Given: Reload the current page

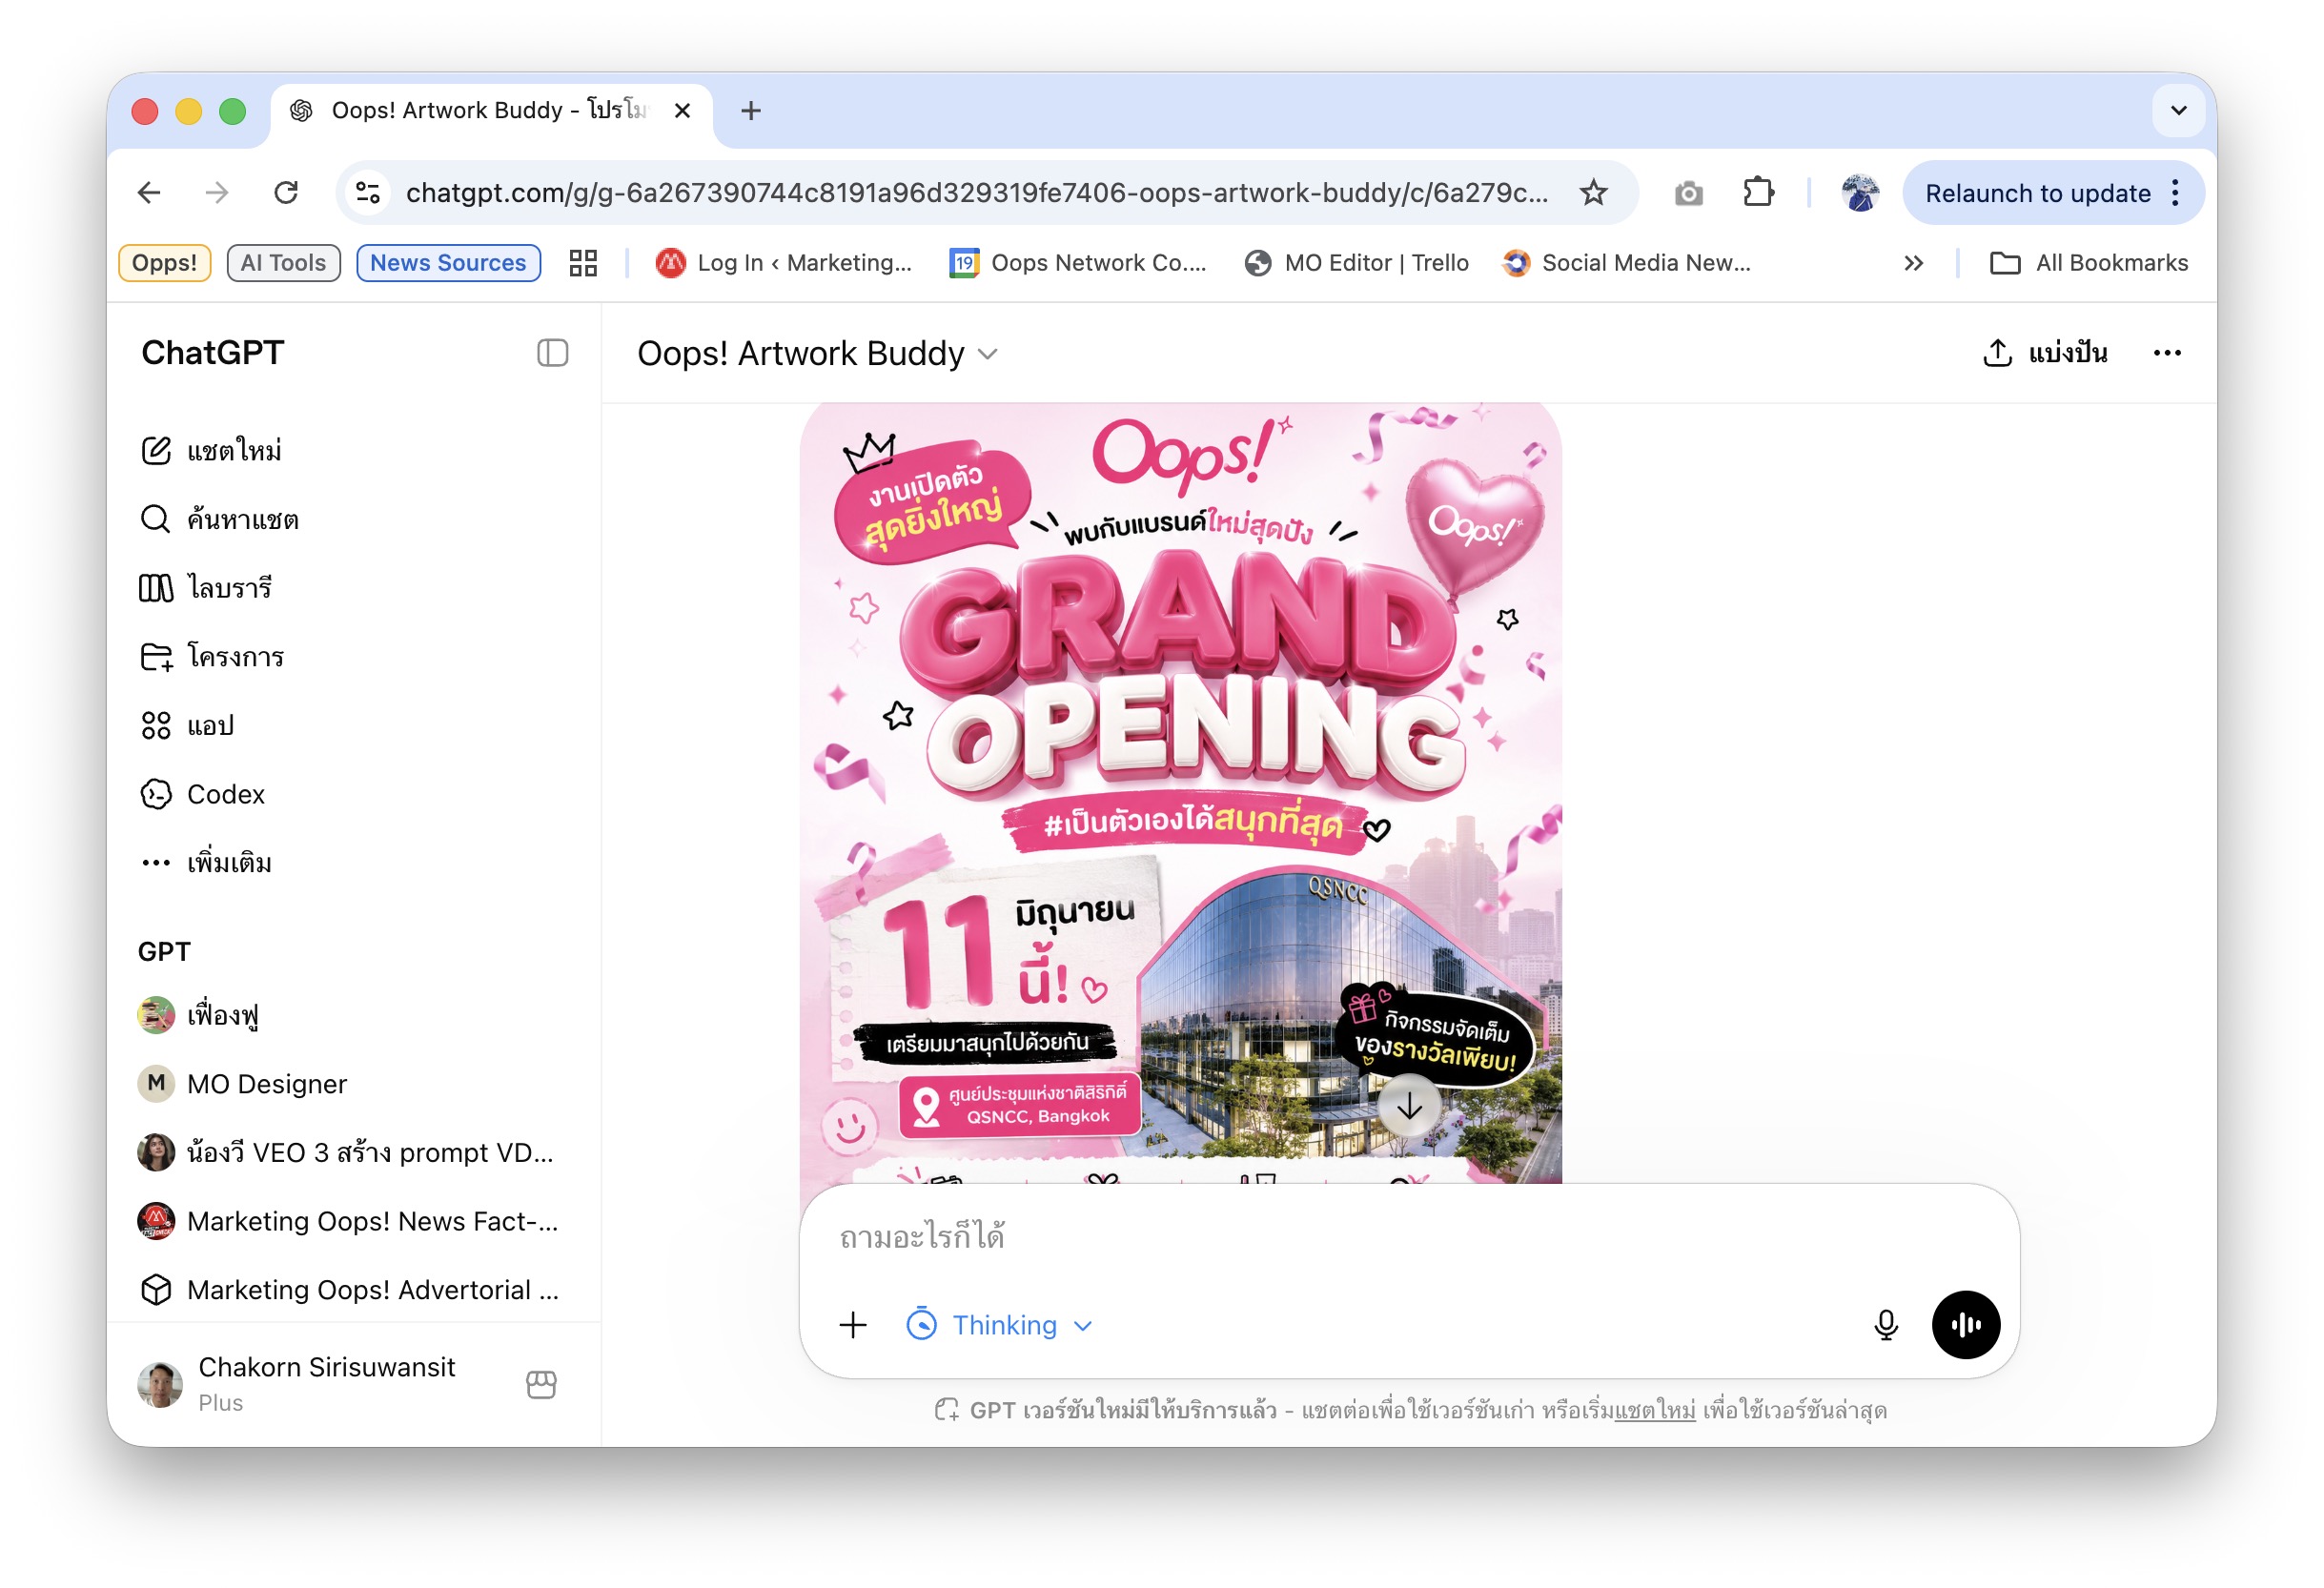Looking at the screenshot, I should click(x=286, y=193).
